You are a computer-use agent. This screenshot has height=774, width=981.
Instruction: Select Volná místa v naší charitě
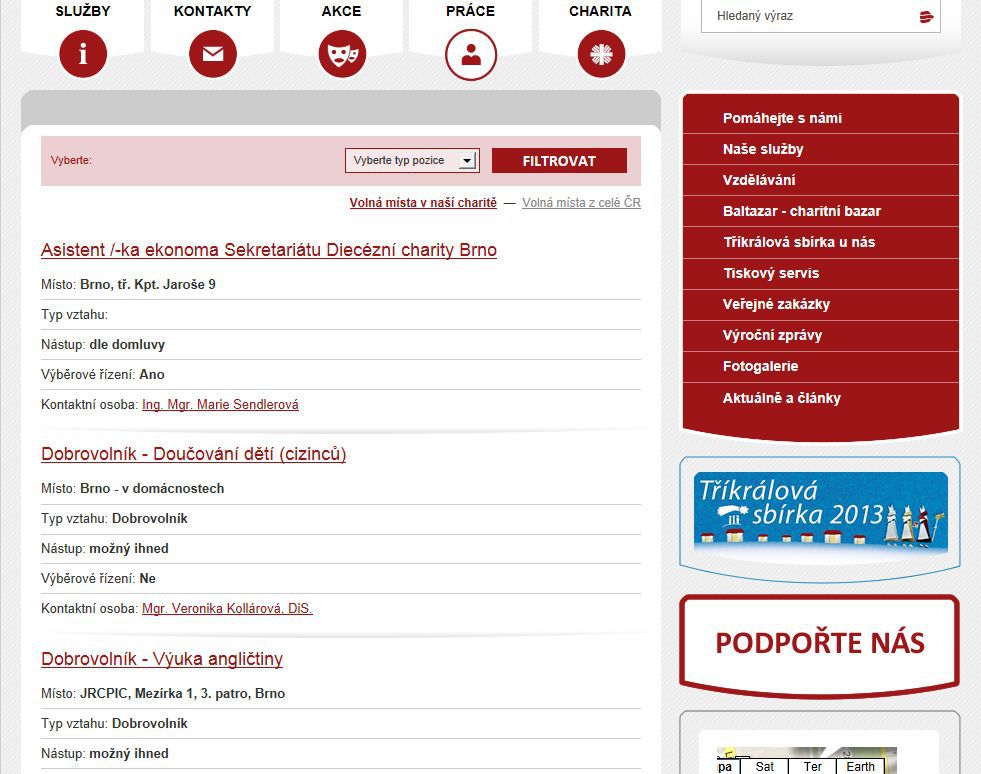(x=423, y=203)
